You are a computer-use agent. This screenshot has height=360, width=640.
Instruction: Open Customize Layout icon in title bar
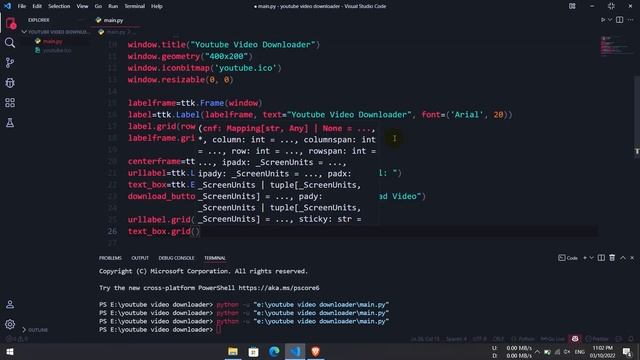point(572,6)
